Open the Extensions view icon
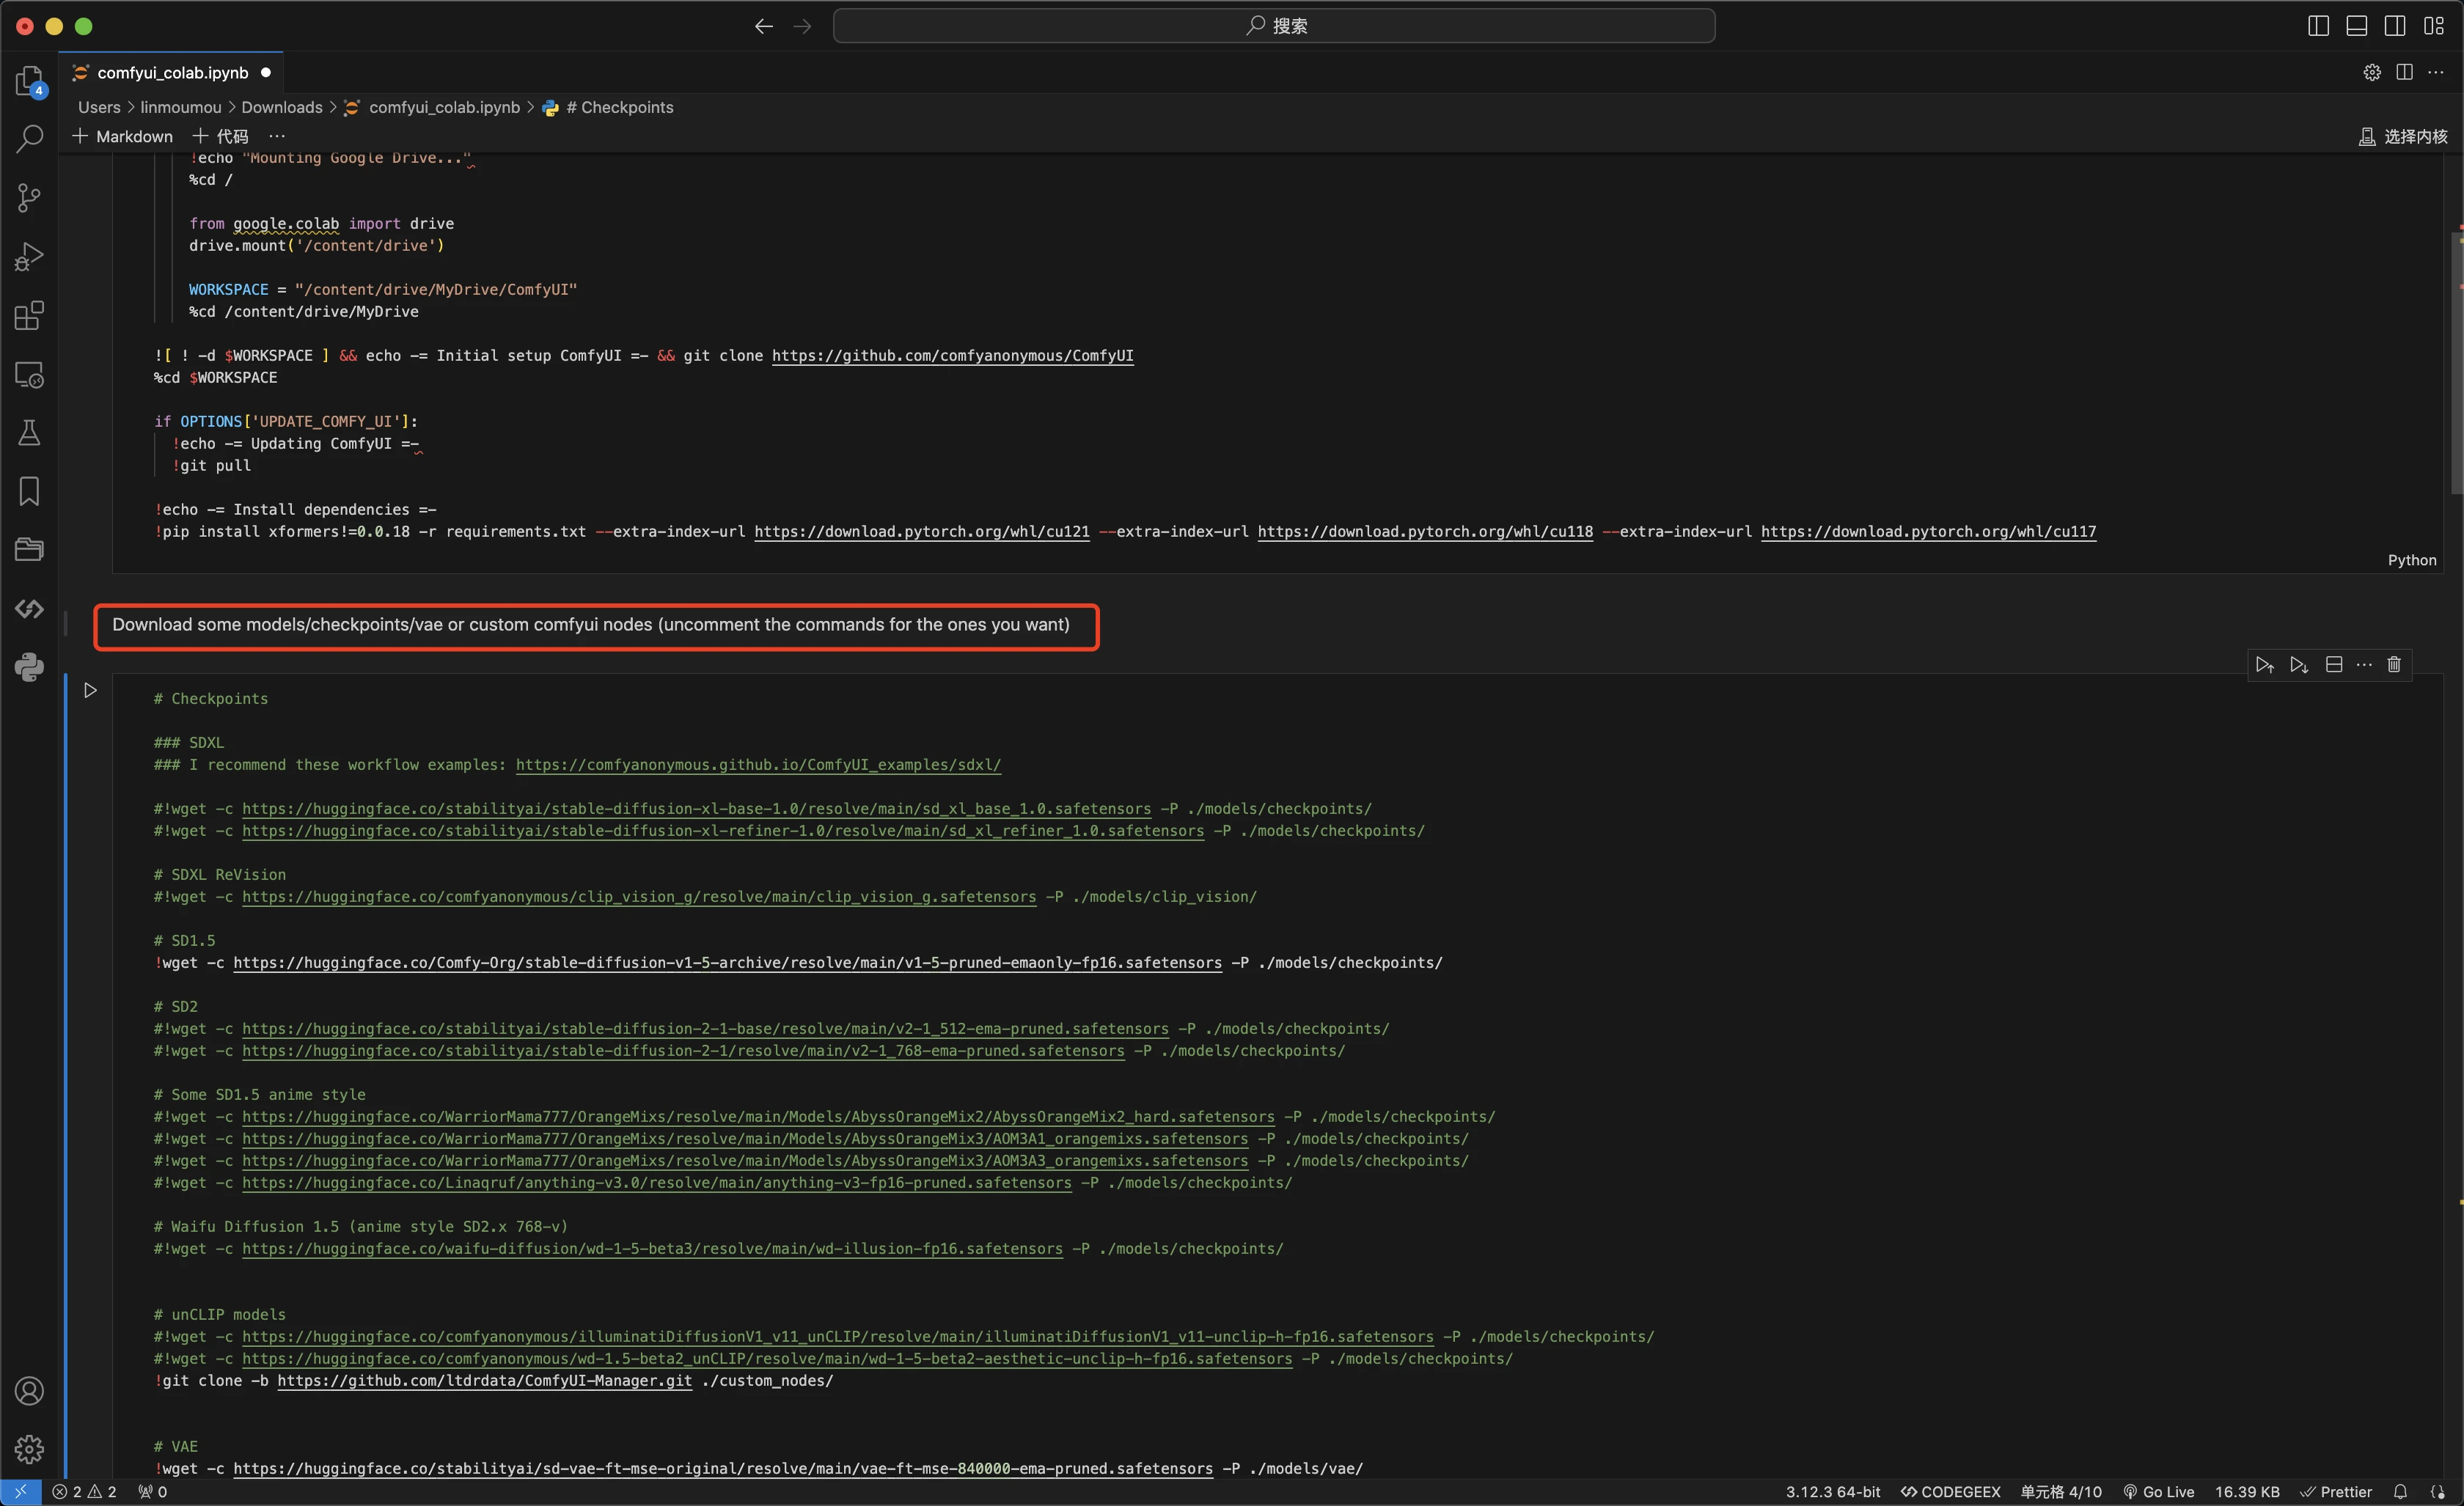The height and width of the screenshot is (1506, 2464). coord(30,316)
